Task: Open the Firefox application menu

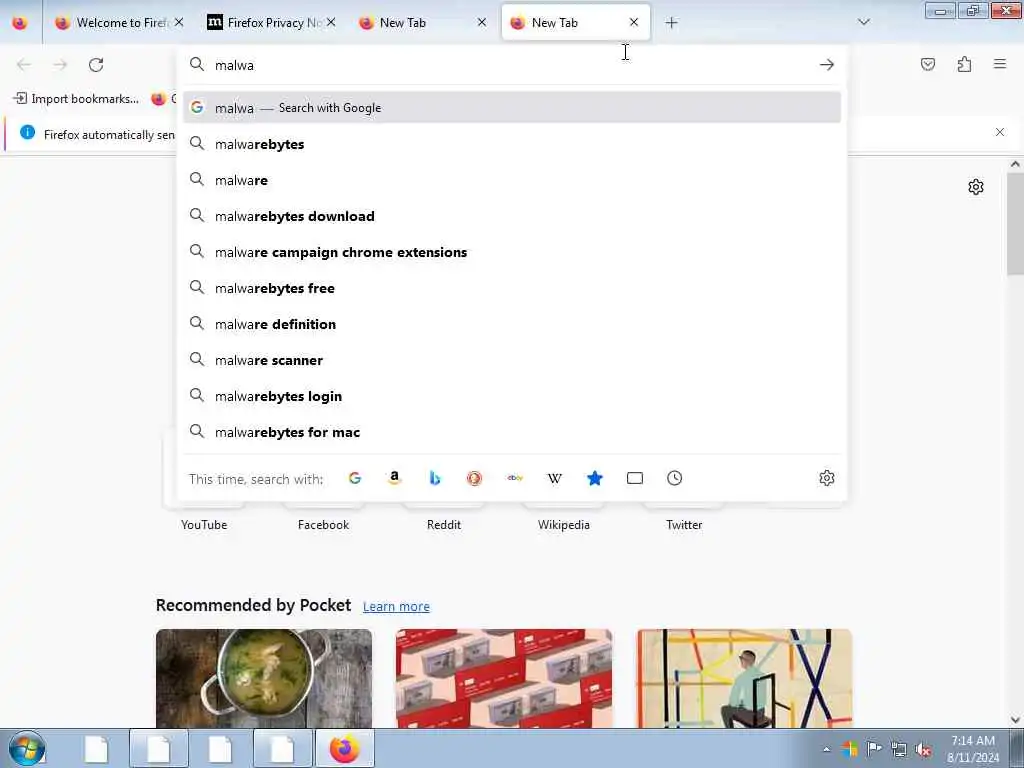Action: point(1000,64)
